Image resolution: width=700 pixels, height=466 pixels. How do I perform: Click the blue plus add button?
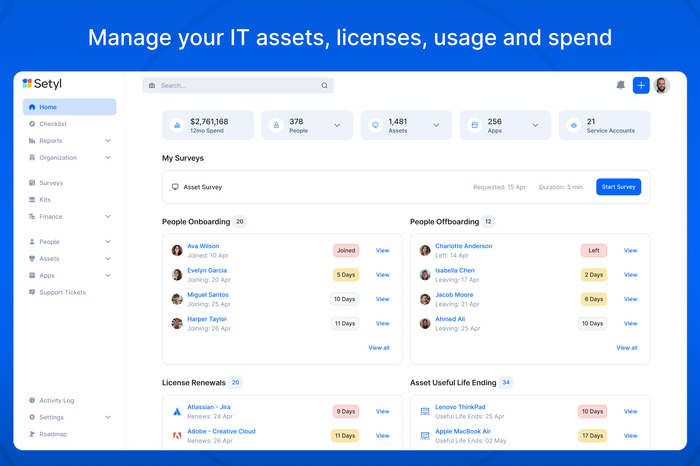pyautogui.click(x=641, y=85)
